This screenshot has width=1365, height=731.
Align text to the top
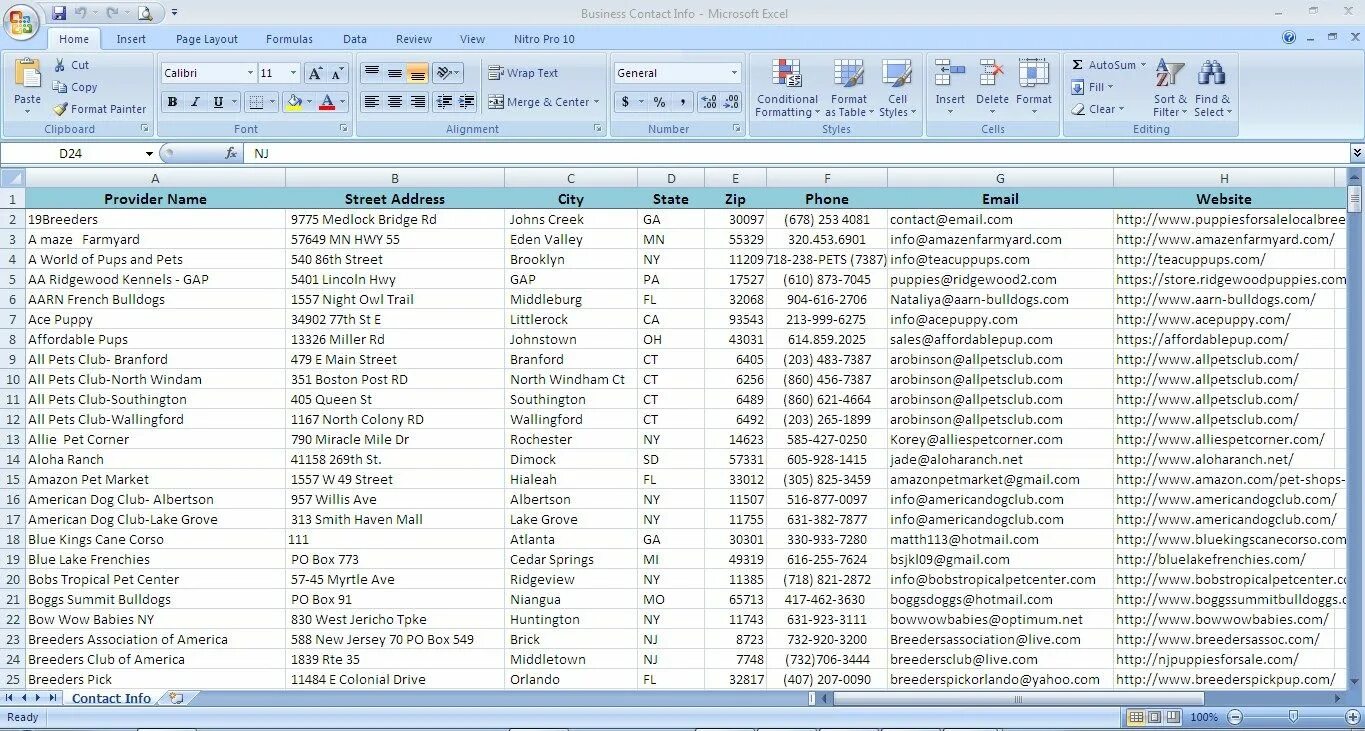tap(371, 73)
